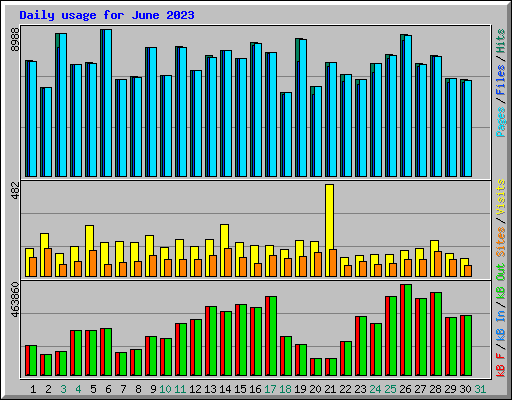Click the green kB bar for day 17
The image size is (512, 400).
273,336
